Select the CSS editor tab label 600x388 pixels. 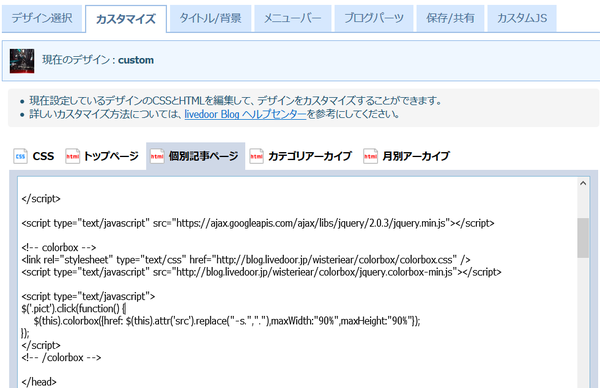click(x=43, y=156)
